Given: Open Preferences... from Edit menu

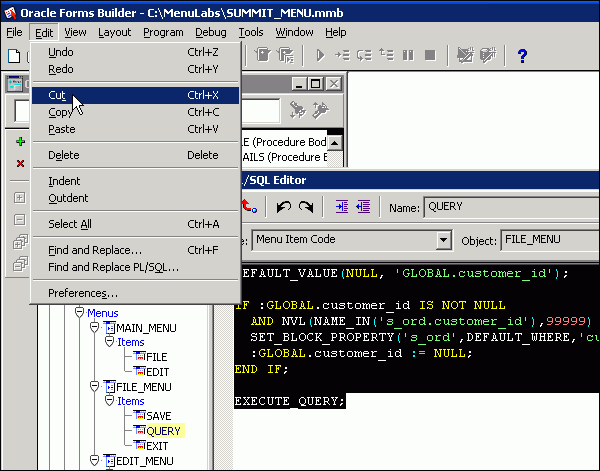Looking at the screenshot, I should coord(135,293).
